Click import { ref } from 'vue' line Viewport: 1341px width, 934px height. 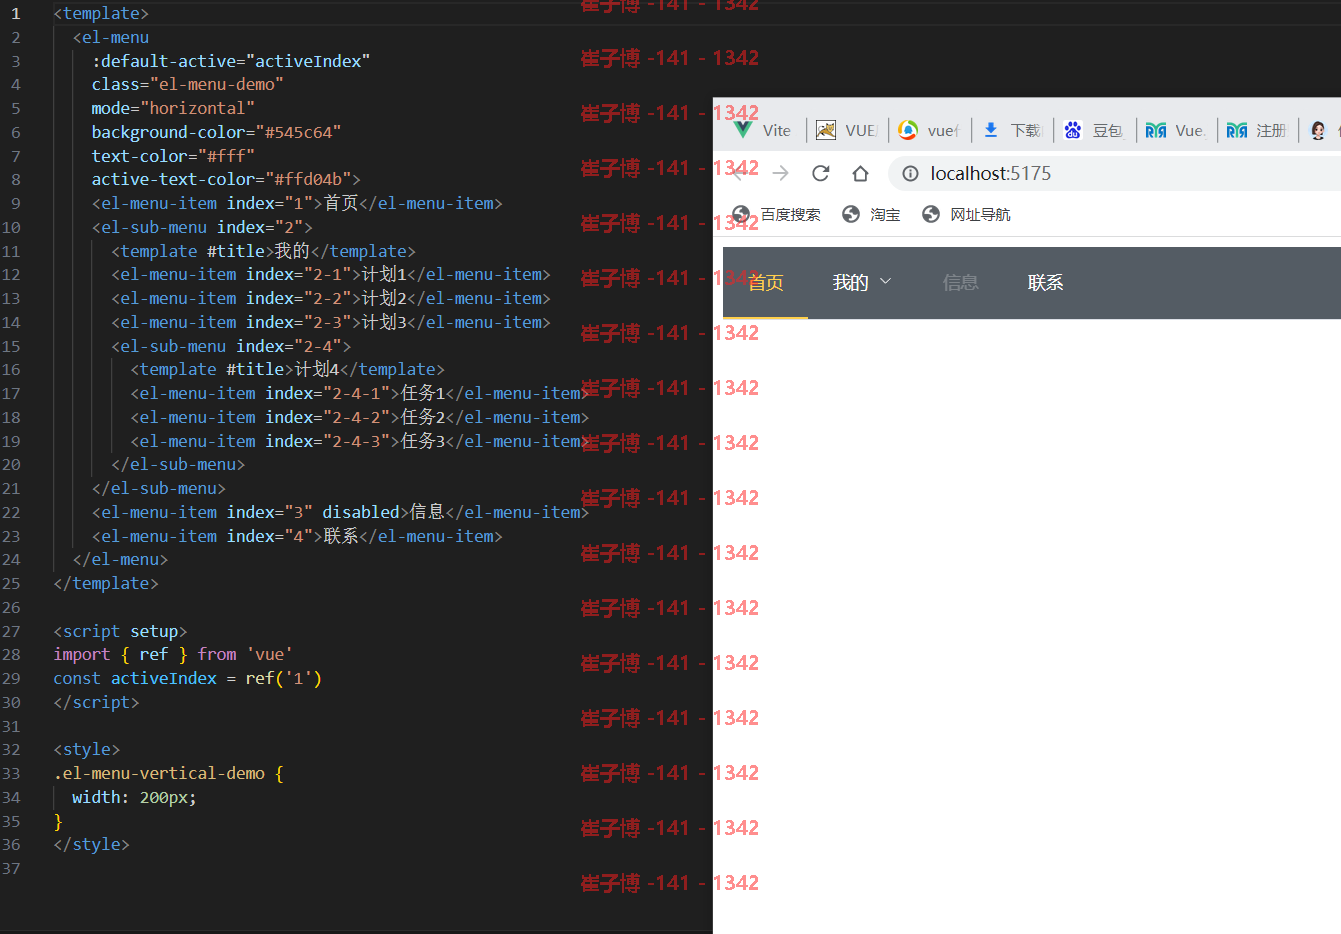[173, 654]
